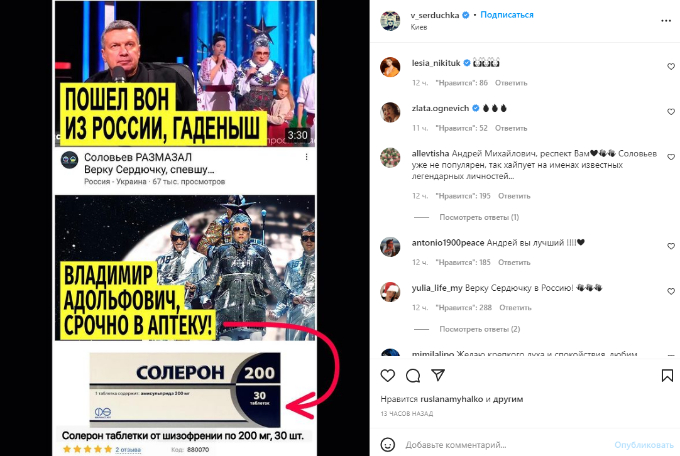The image size is (680, 456).
Task: Expand replies under allevtisha's comment
Action: (x=479, y=217)
